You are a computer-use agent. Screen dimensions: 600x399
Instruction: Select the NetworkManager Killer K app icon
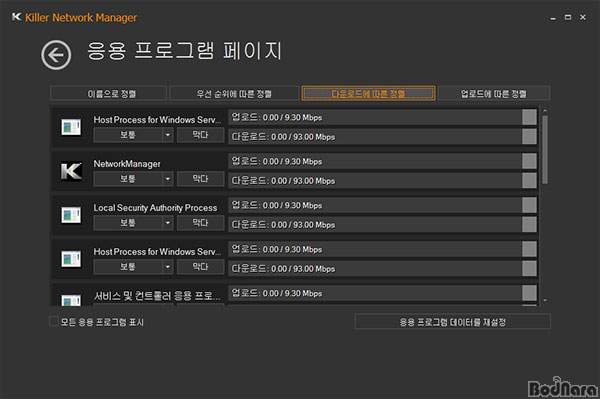click(x=71, y=171)
